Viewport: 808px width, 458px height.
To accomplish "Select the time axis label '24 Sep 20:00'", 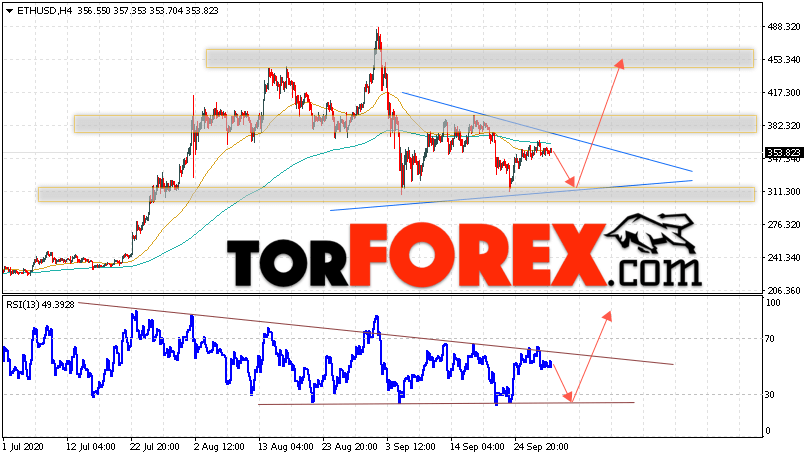I will [x=541, y=446].
